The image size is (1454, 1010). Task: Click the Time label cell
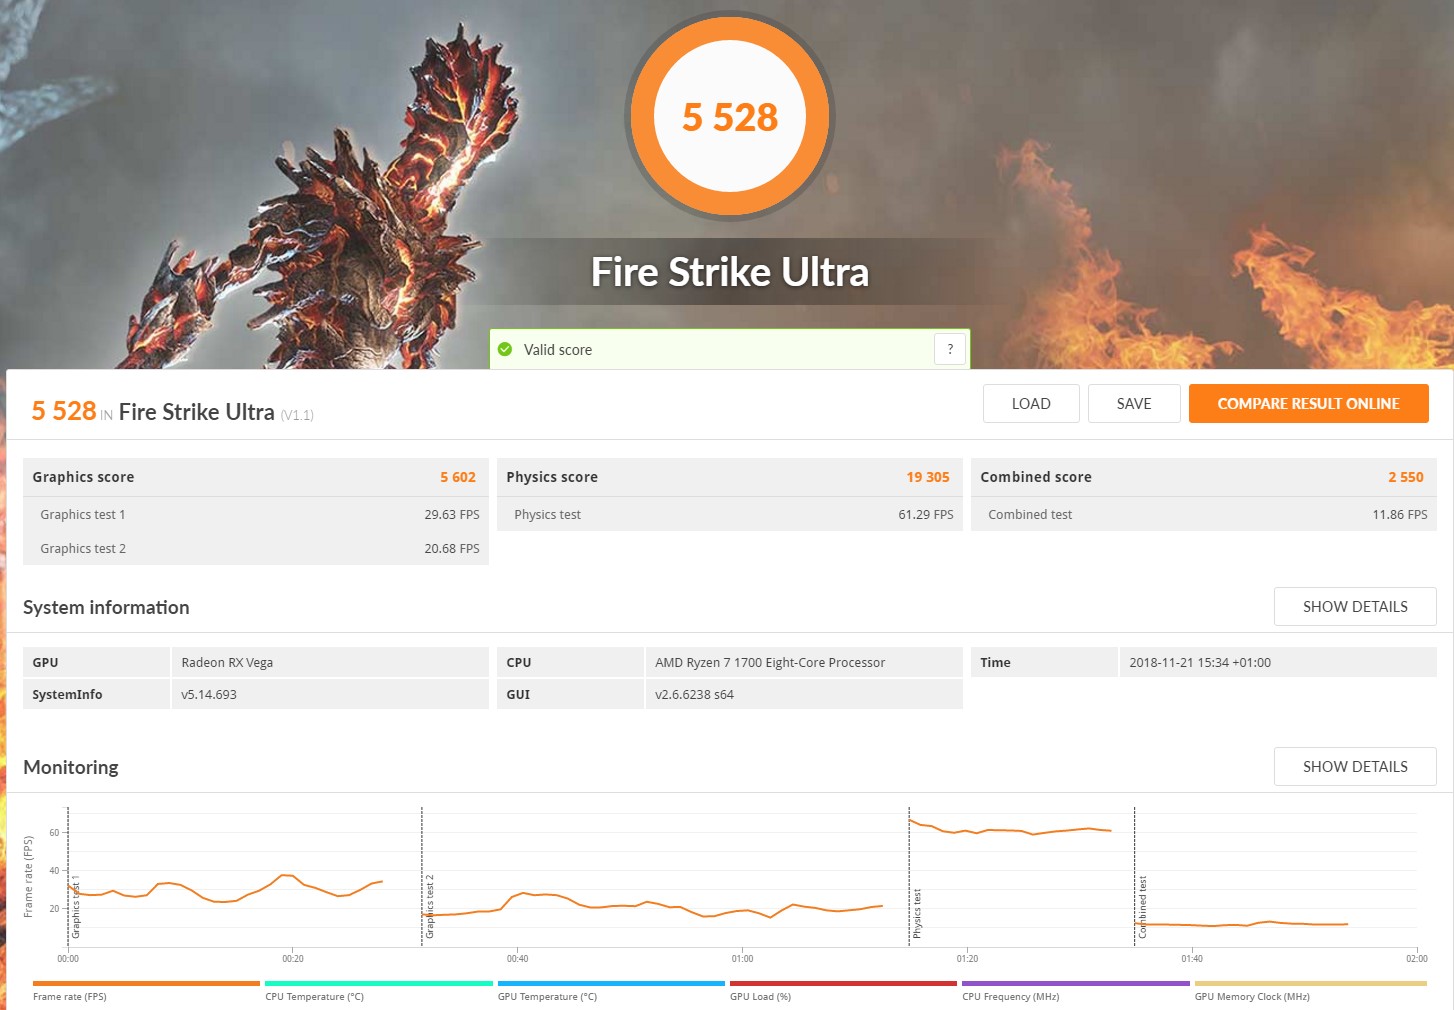1044,662
